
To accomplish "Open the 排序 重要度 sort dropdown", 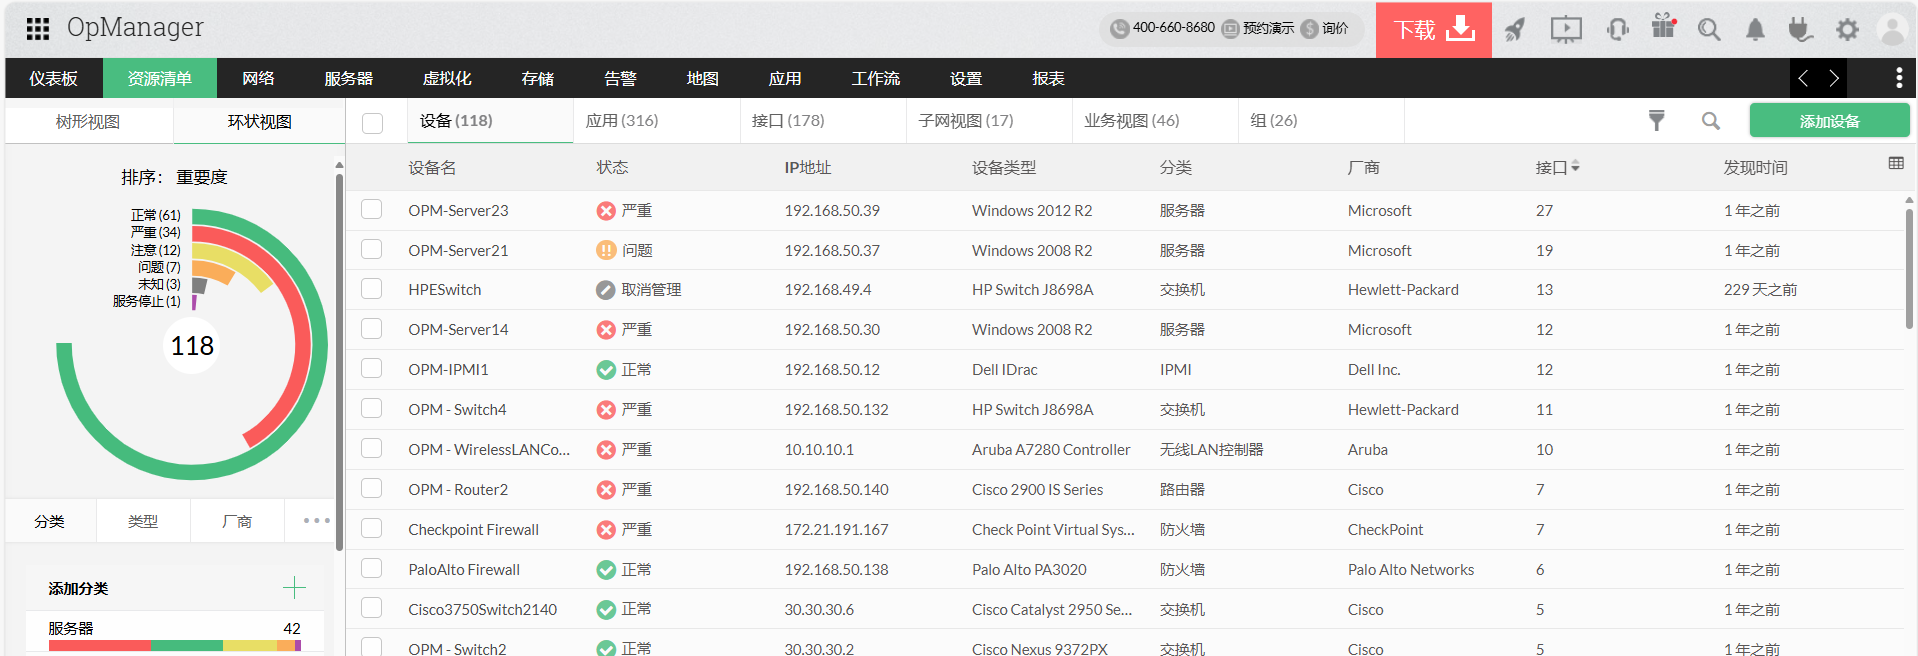I will 175,177.
